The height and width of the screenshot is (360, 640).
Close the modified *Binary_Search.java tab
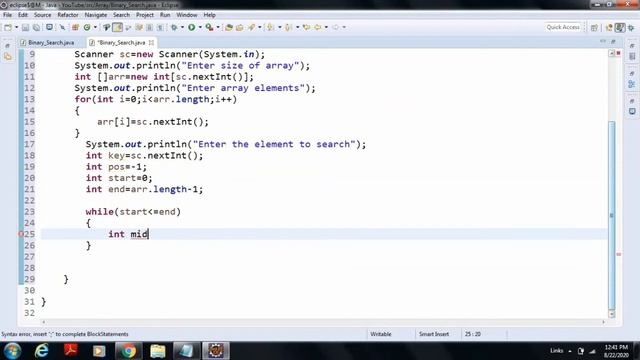[151, 42]
